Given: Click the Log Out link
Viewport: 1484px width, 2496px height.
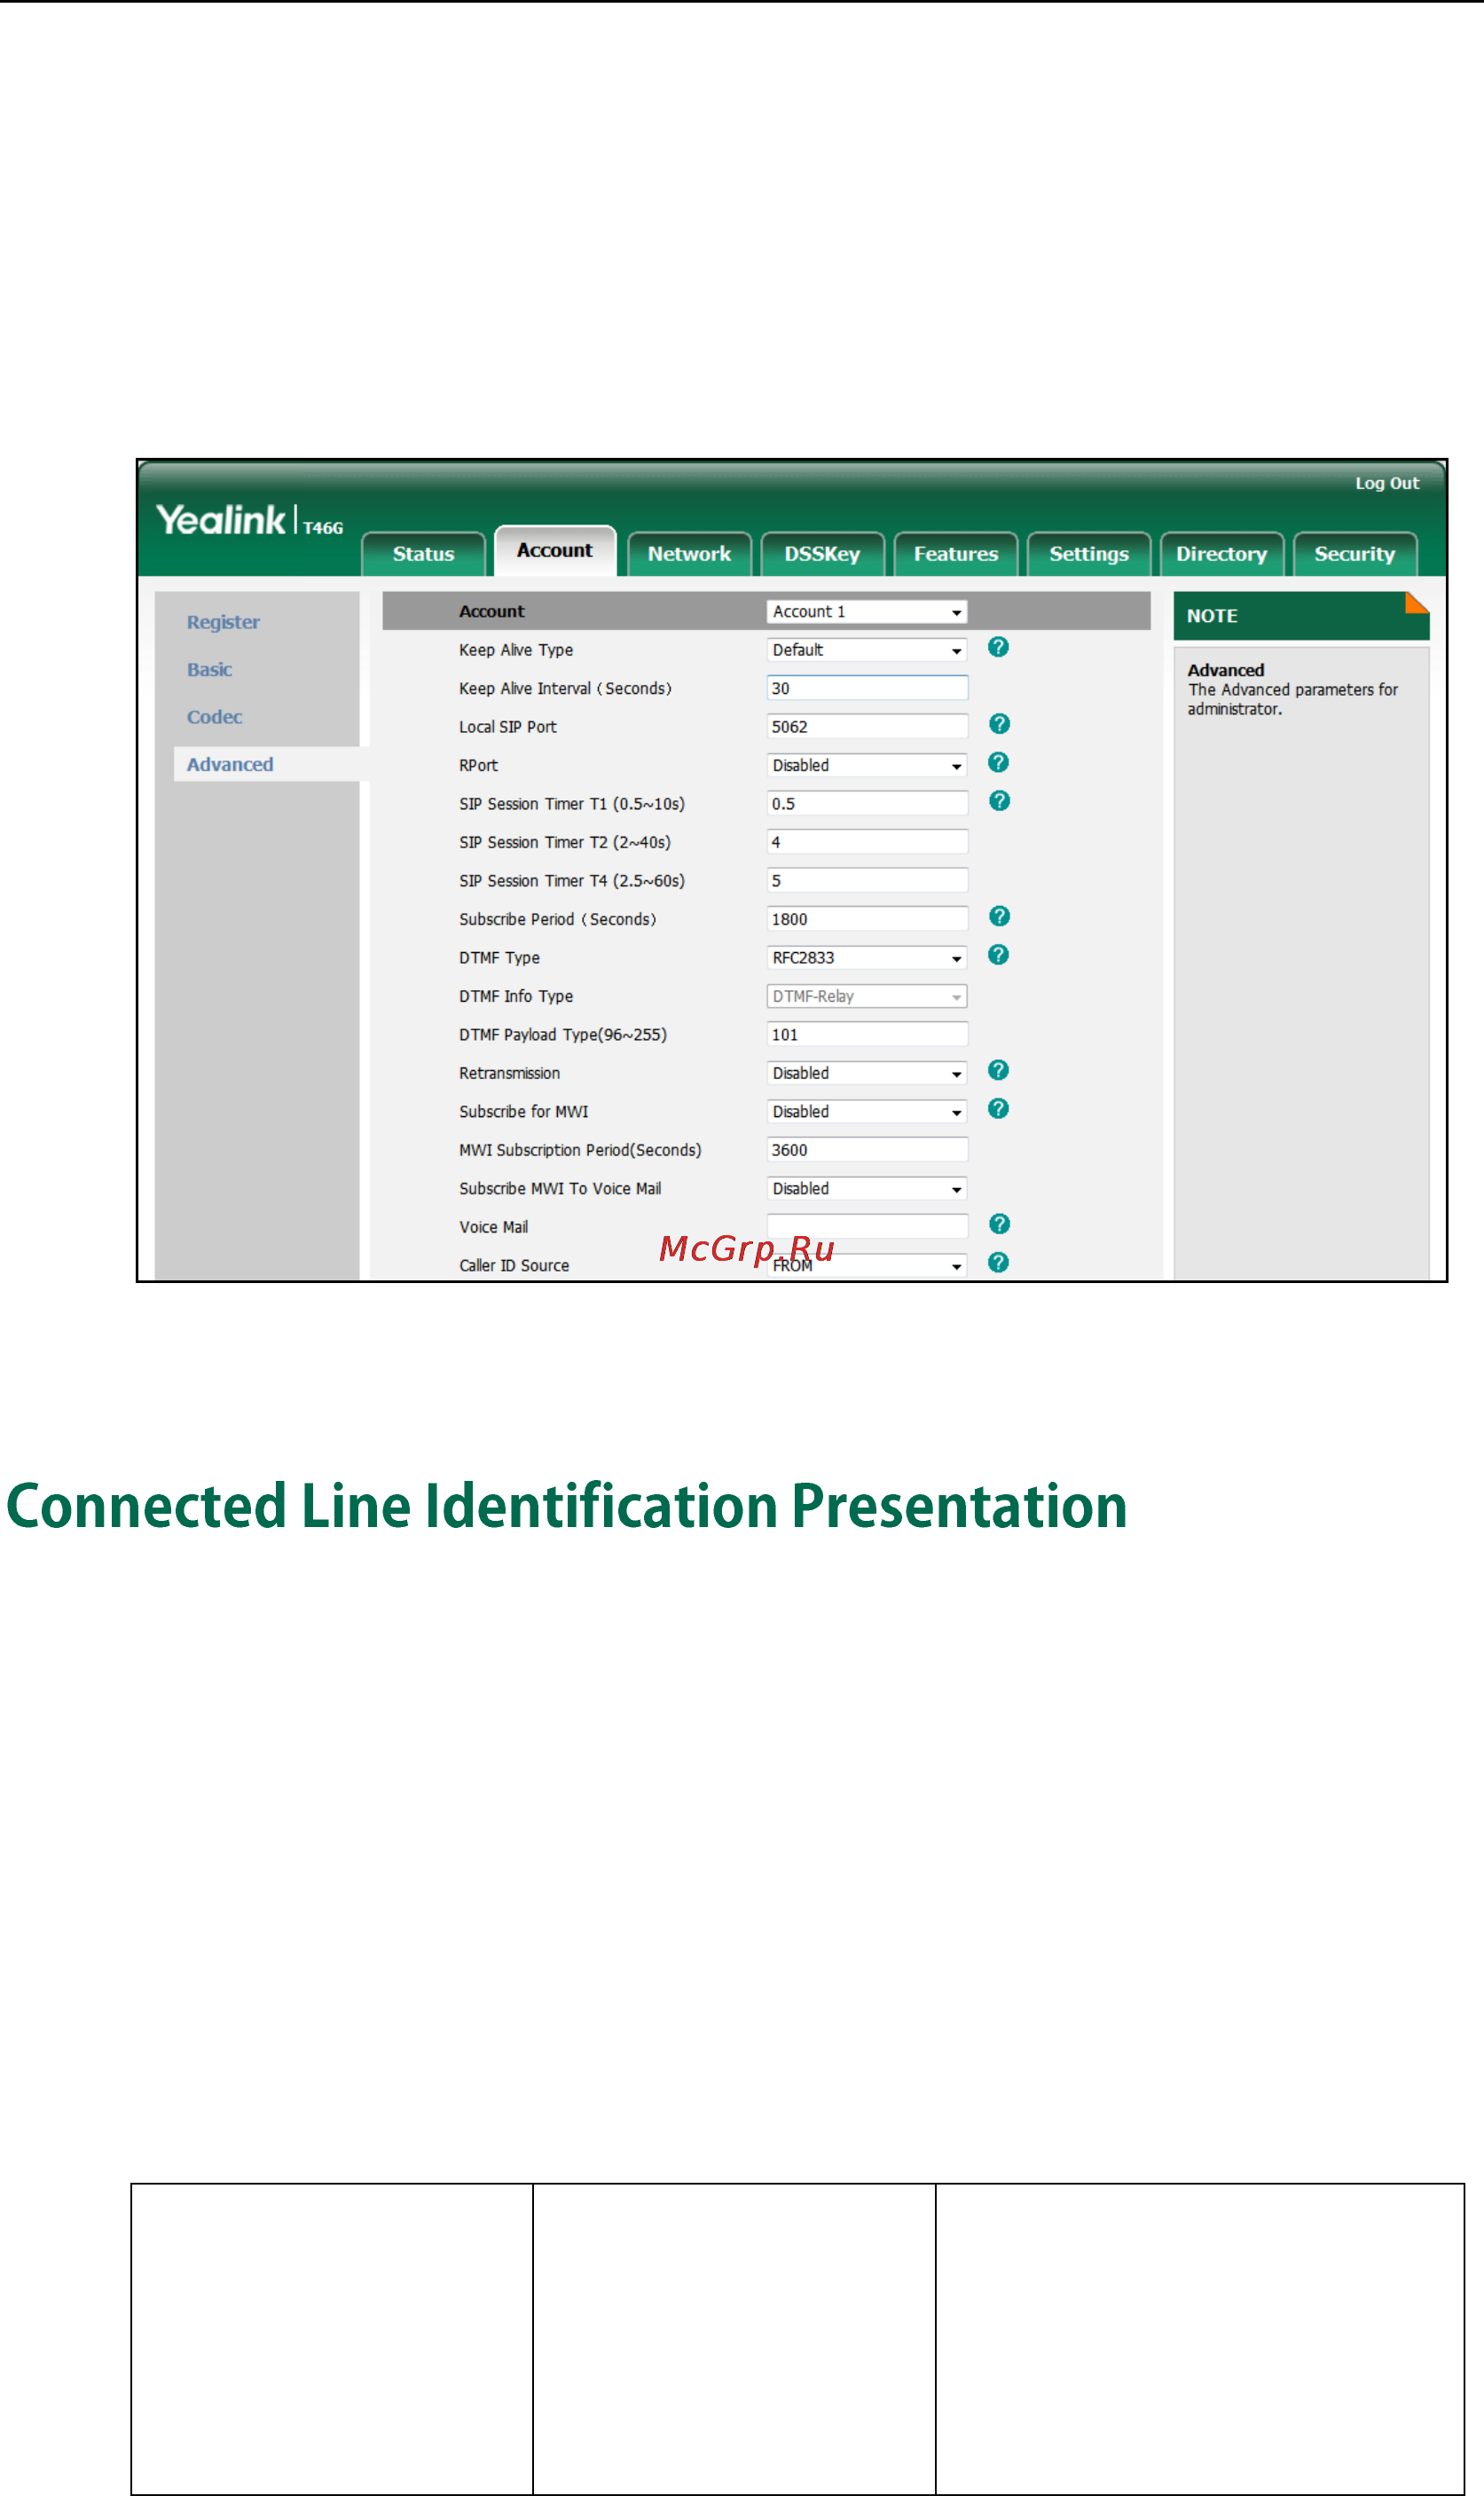Looking at the screenshot, I should click(1387, 483).
